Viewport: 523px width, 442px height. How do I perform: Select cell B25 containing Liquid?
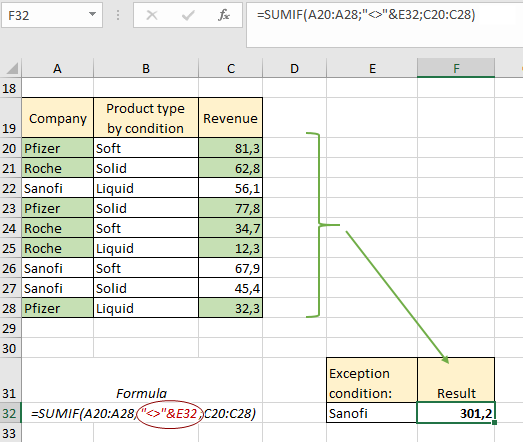point(146,248)
